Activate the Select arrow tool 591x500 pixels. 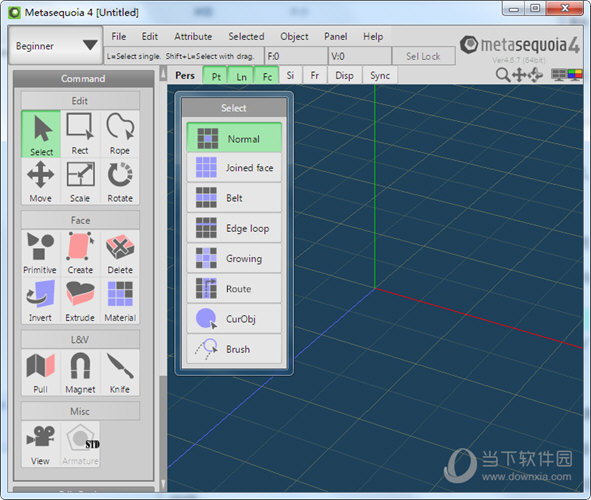[41, 134]
